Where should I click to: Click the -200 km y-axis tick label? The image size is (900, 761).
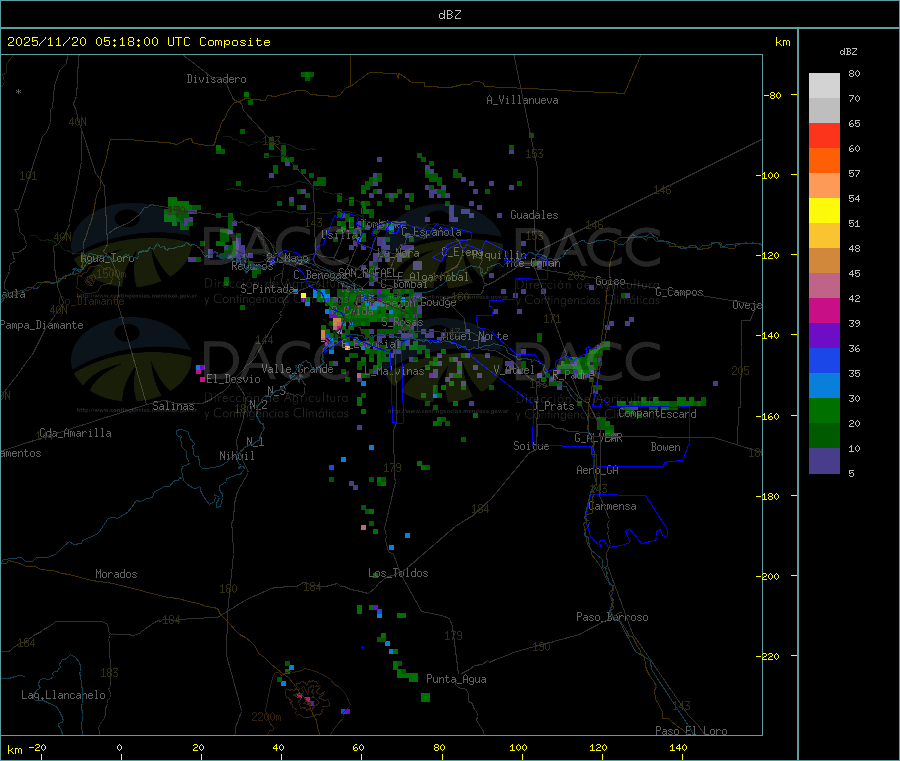click(767, 576)
